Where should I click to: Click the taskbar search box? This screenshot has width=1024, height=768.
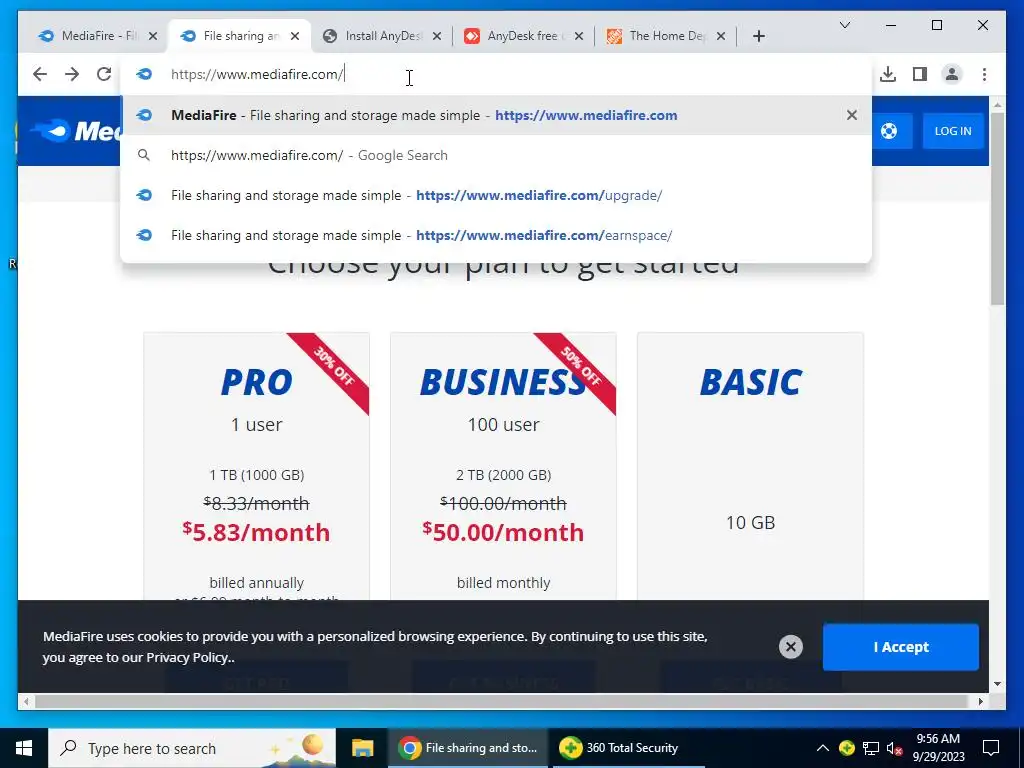point(192,748)
